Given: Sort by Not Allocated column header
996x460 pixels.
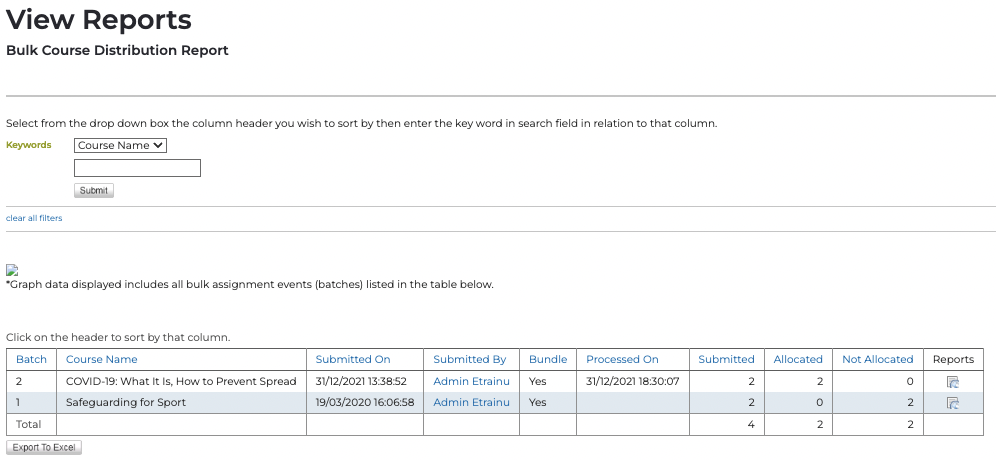Looking at the screenshot, I should point(877,359).
